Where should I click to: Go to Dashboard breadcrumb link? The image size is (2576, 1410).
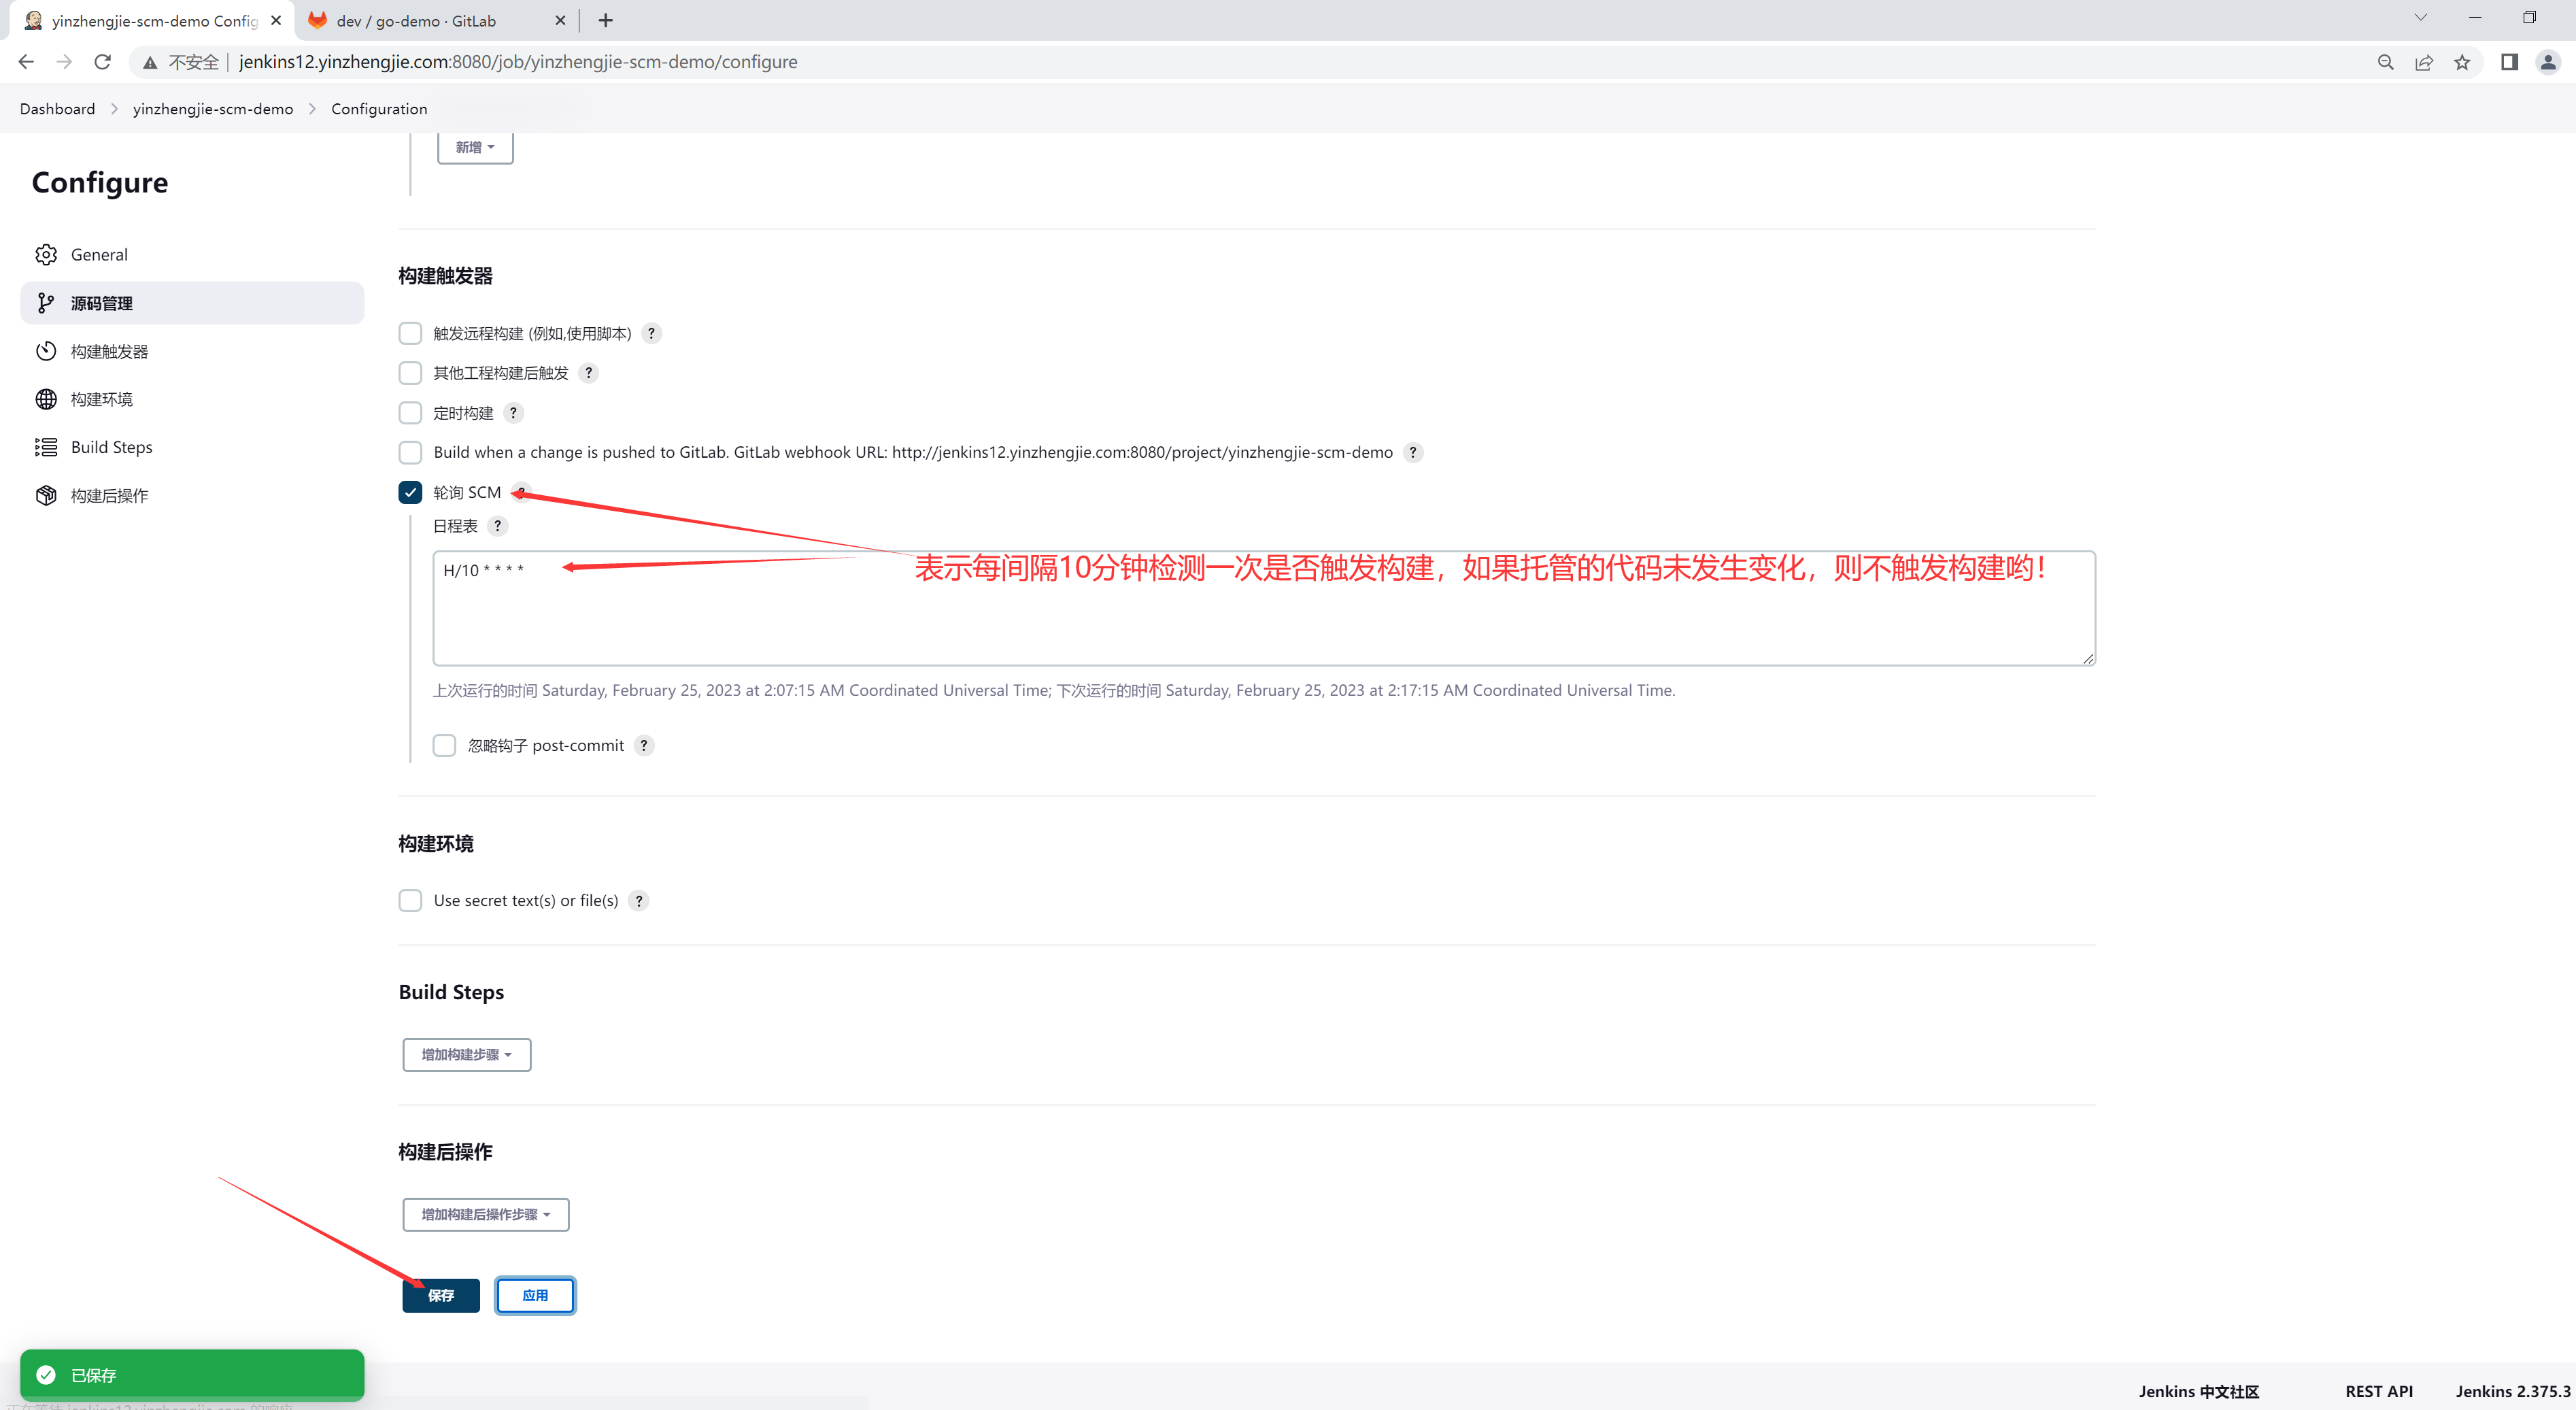pyautogui.click(x=57, y=109)
